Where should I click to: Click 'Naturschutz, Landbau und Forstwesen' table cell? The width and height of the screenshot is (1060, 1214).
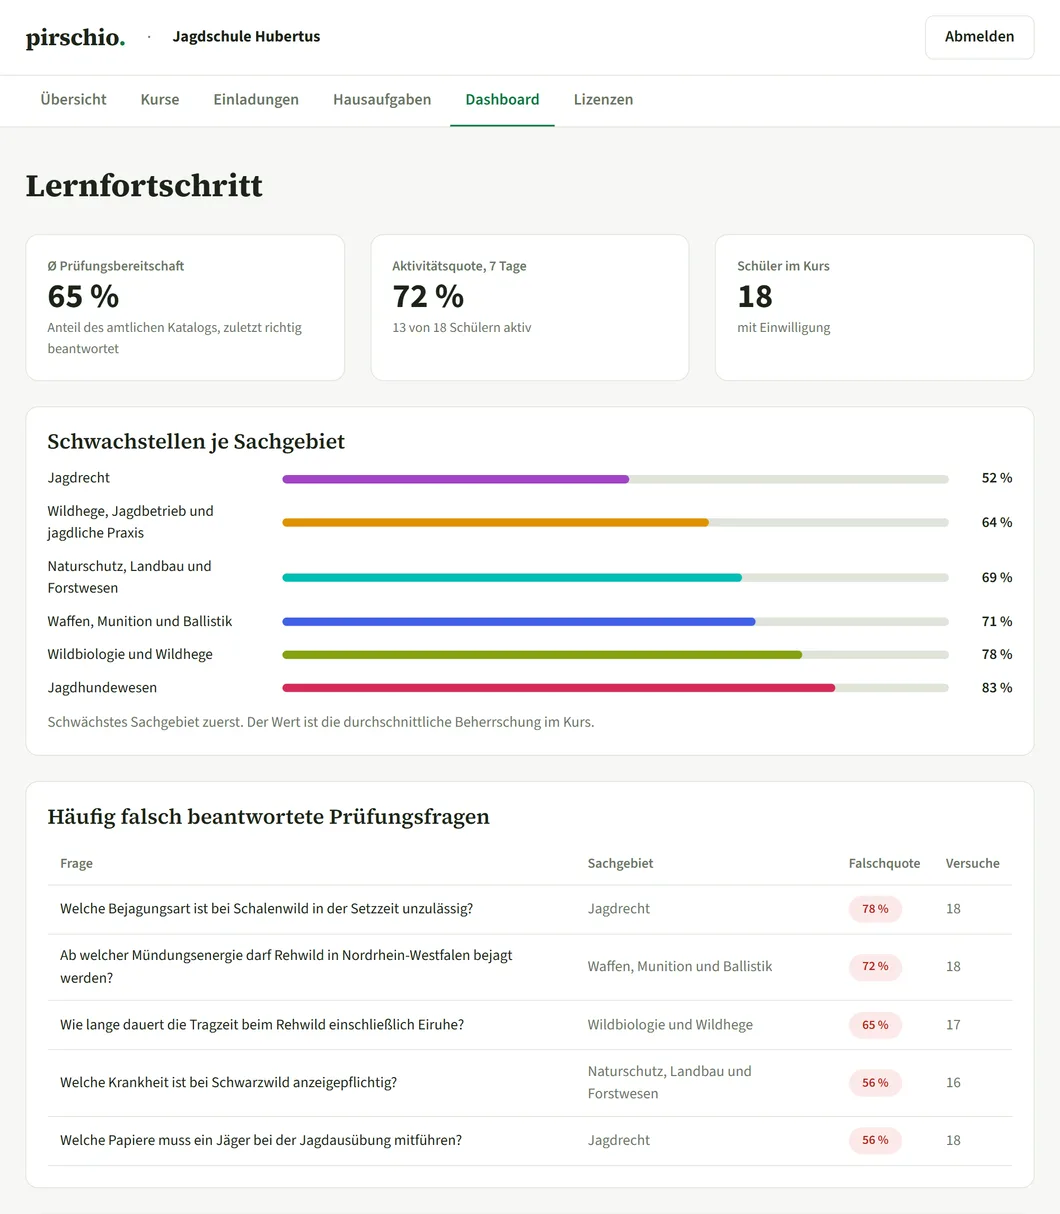[670, 1082]
